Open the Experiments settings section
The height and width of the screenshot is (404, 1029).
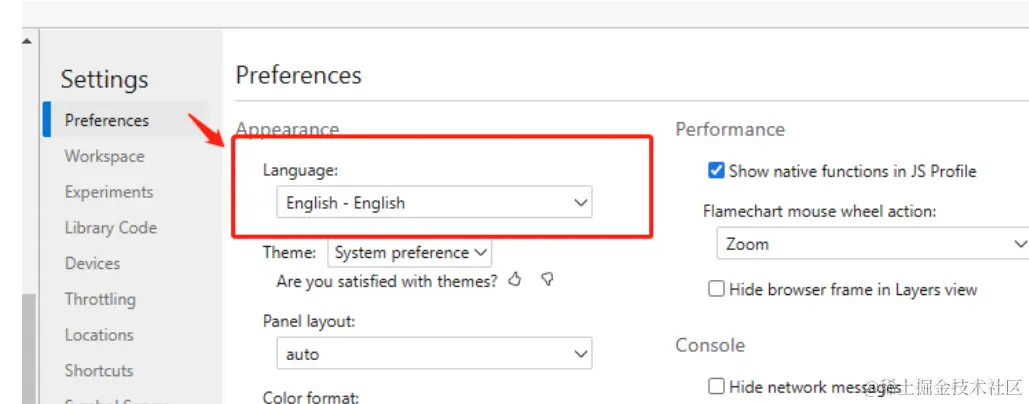coord(109,192)
